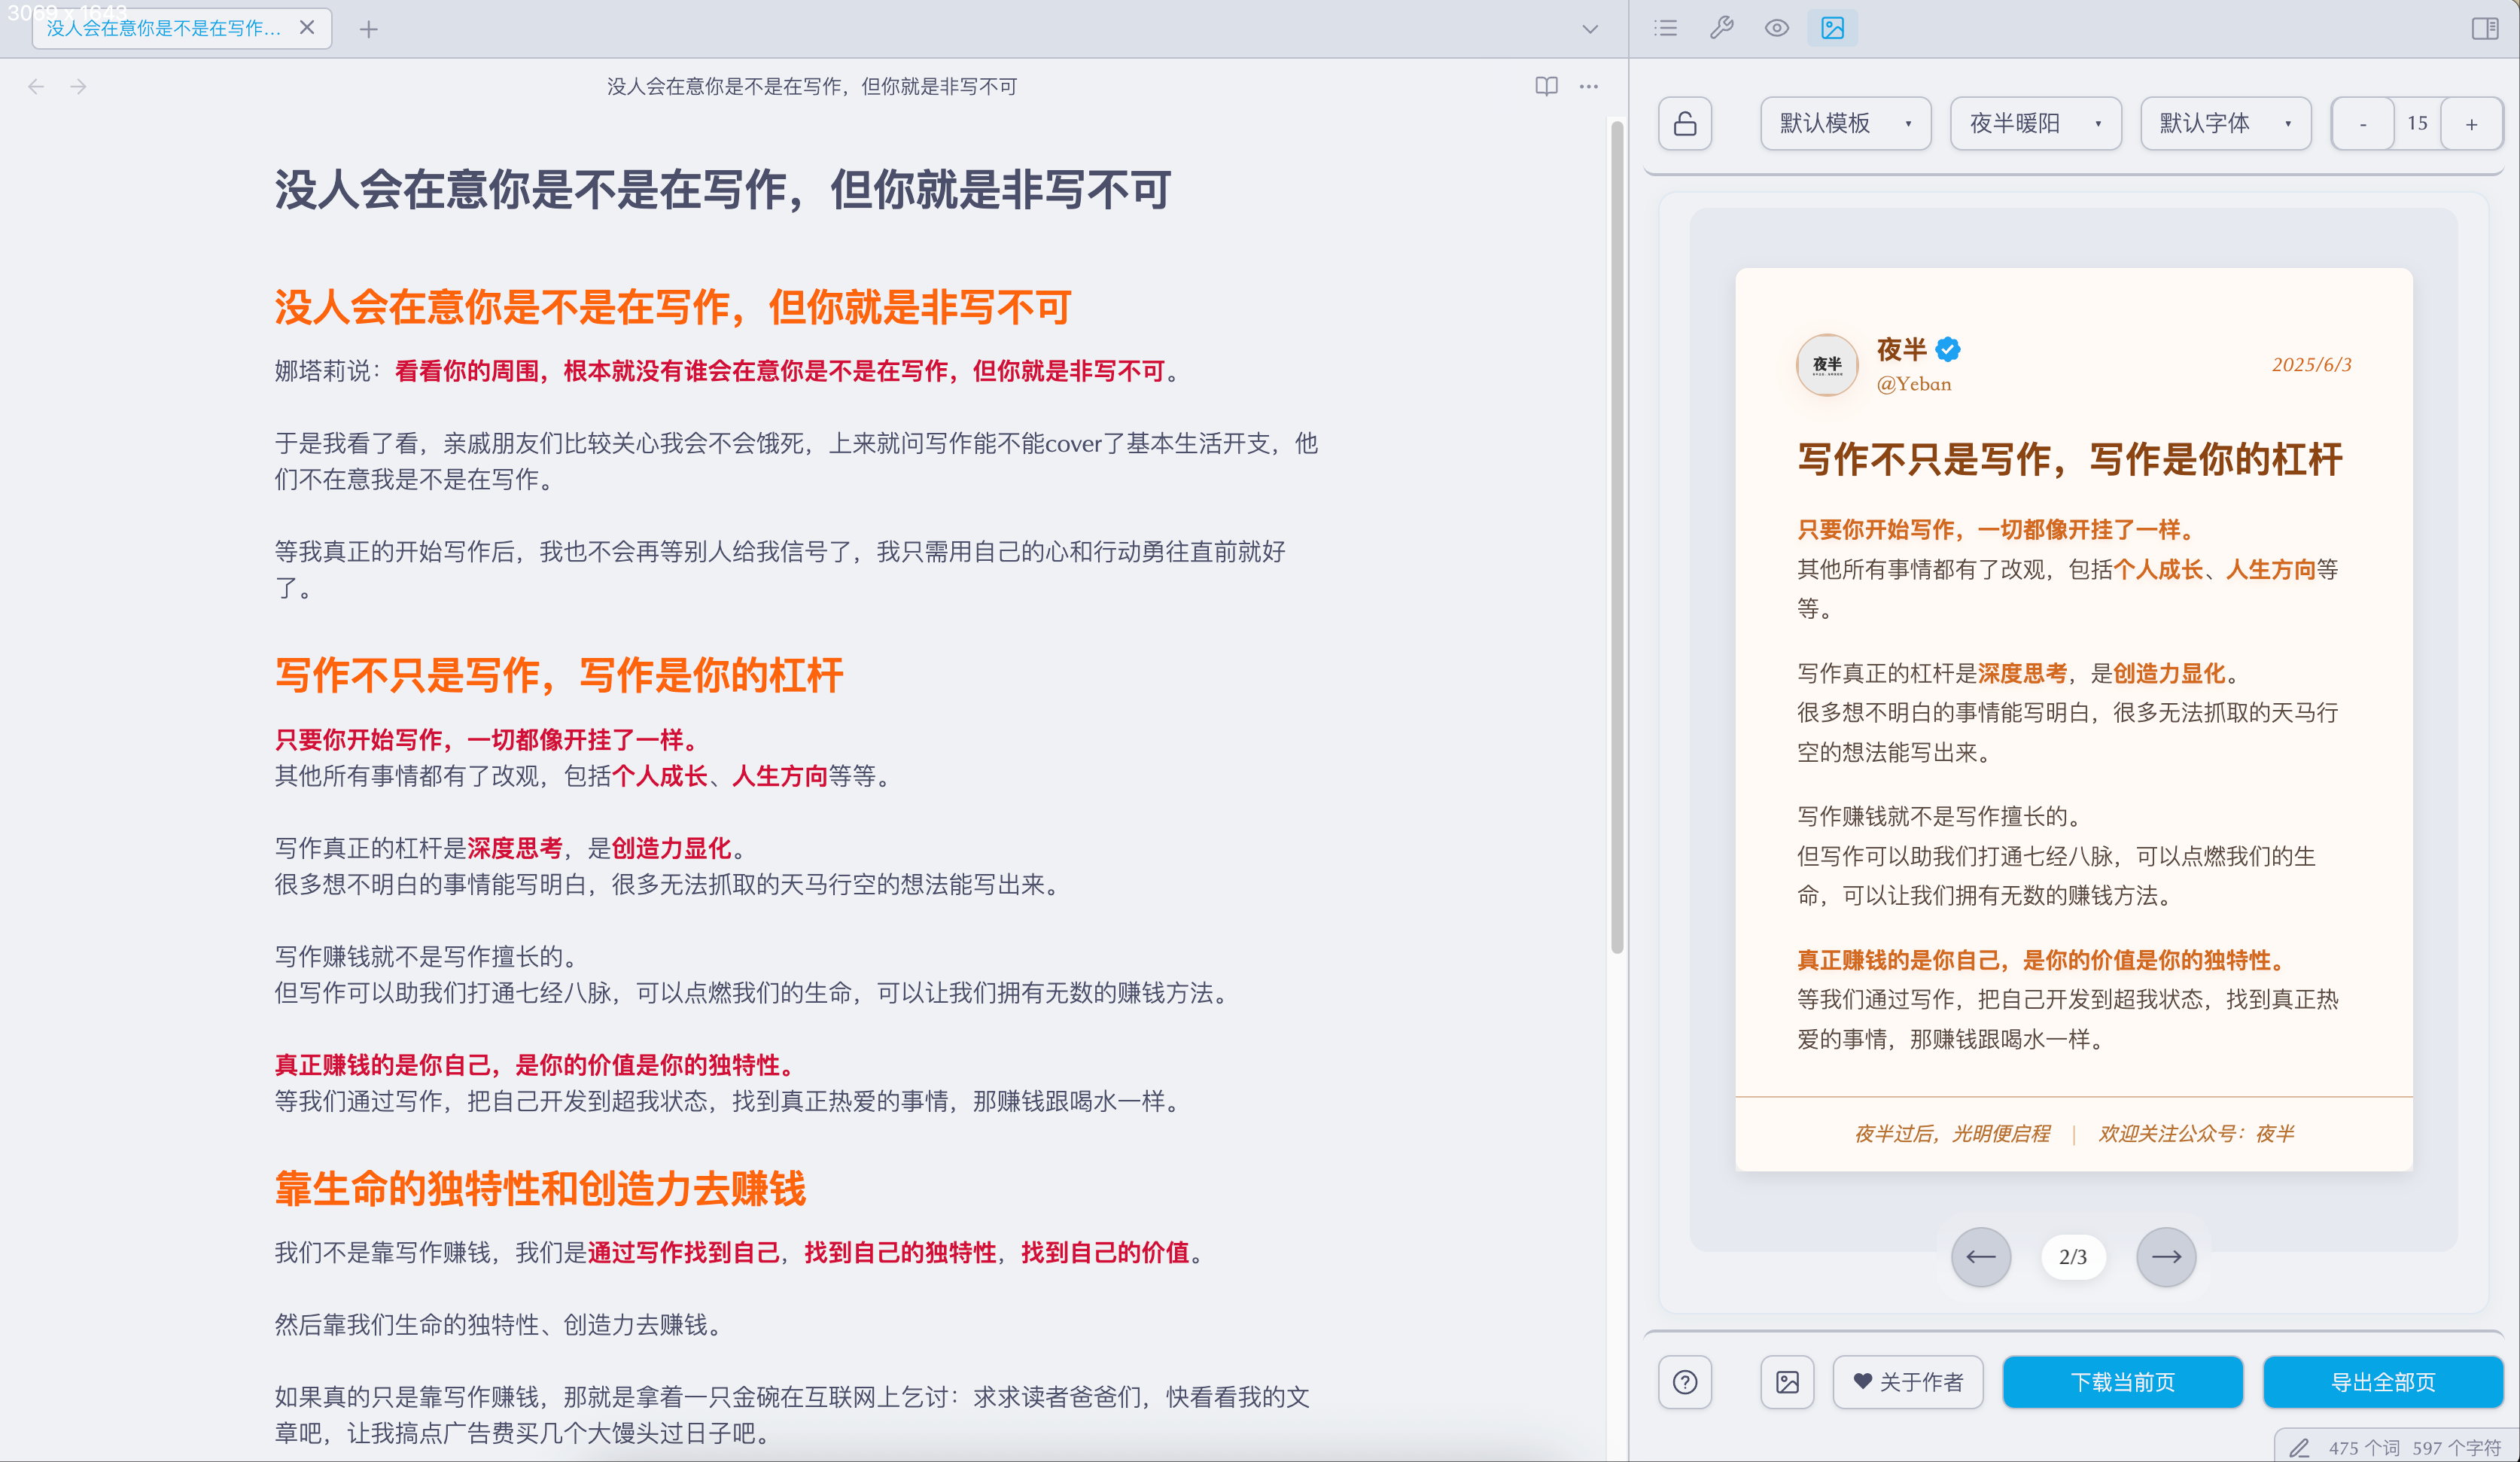Click the image icon button beside help
The height and width of the screenshot is (1462, 2520).
pos(1787,1382)
